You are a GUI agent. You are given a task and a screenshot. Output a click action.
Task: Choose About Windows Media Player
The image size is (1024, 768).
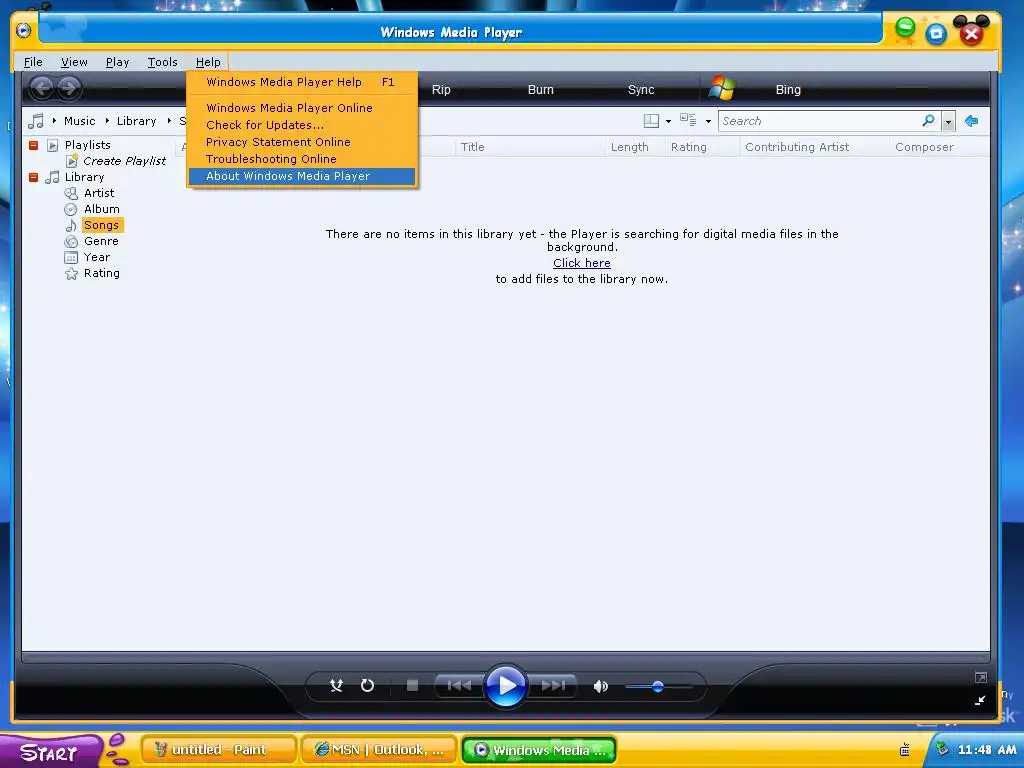(x=302, y=176)
